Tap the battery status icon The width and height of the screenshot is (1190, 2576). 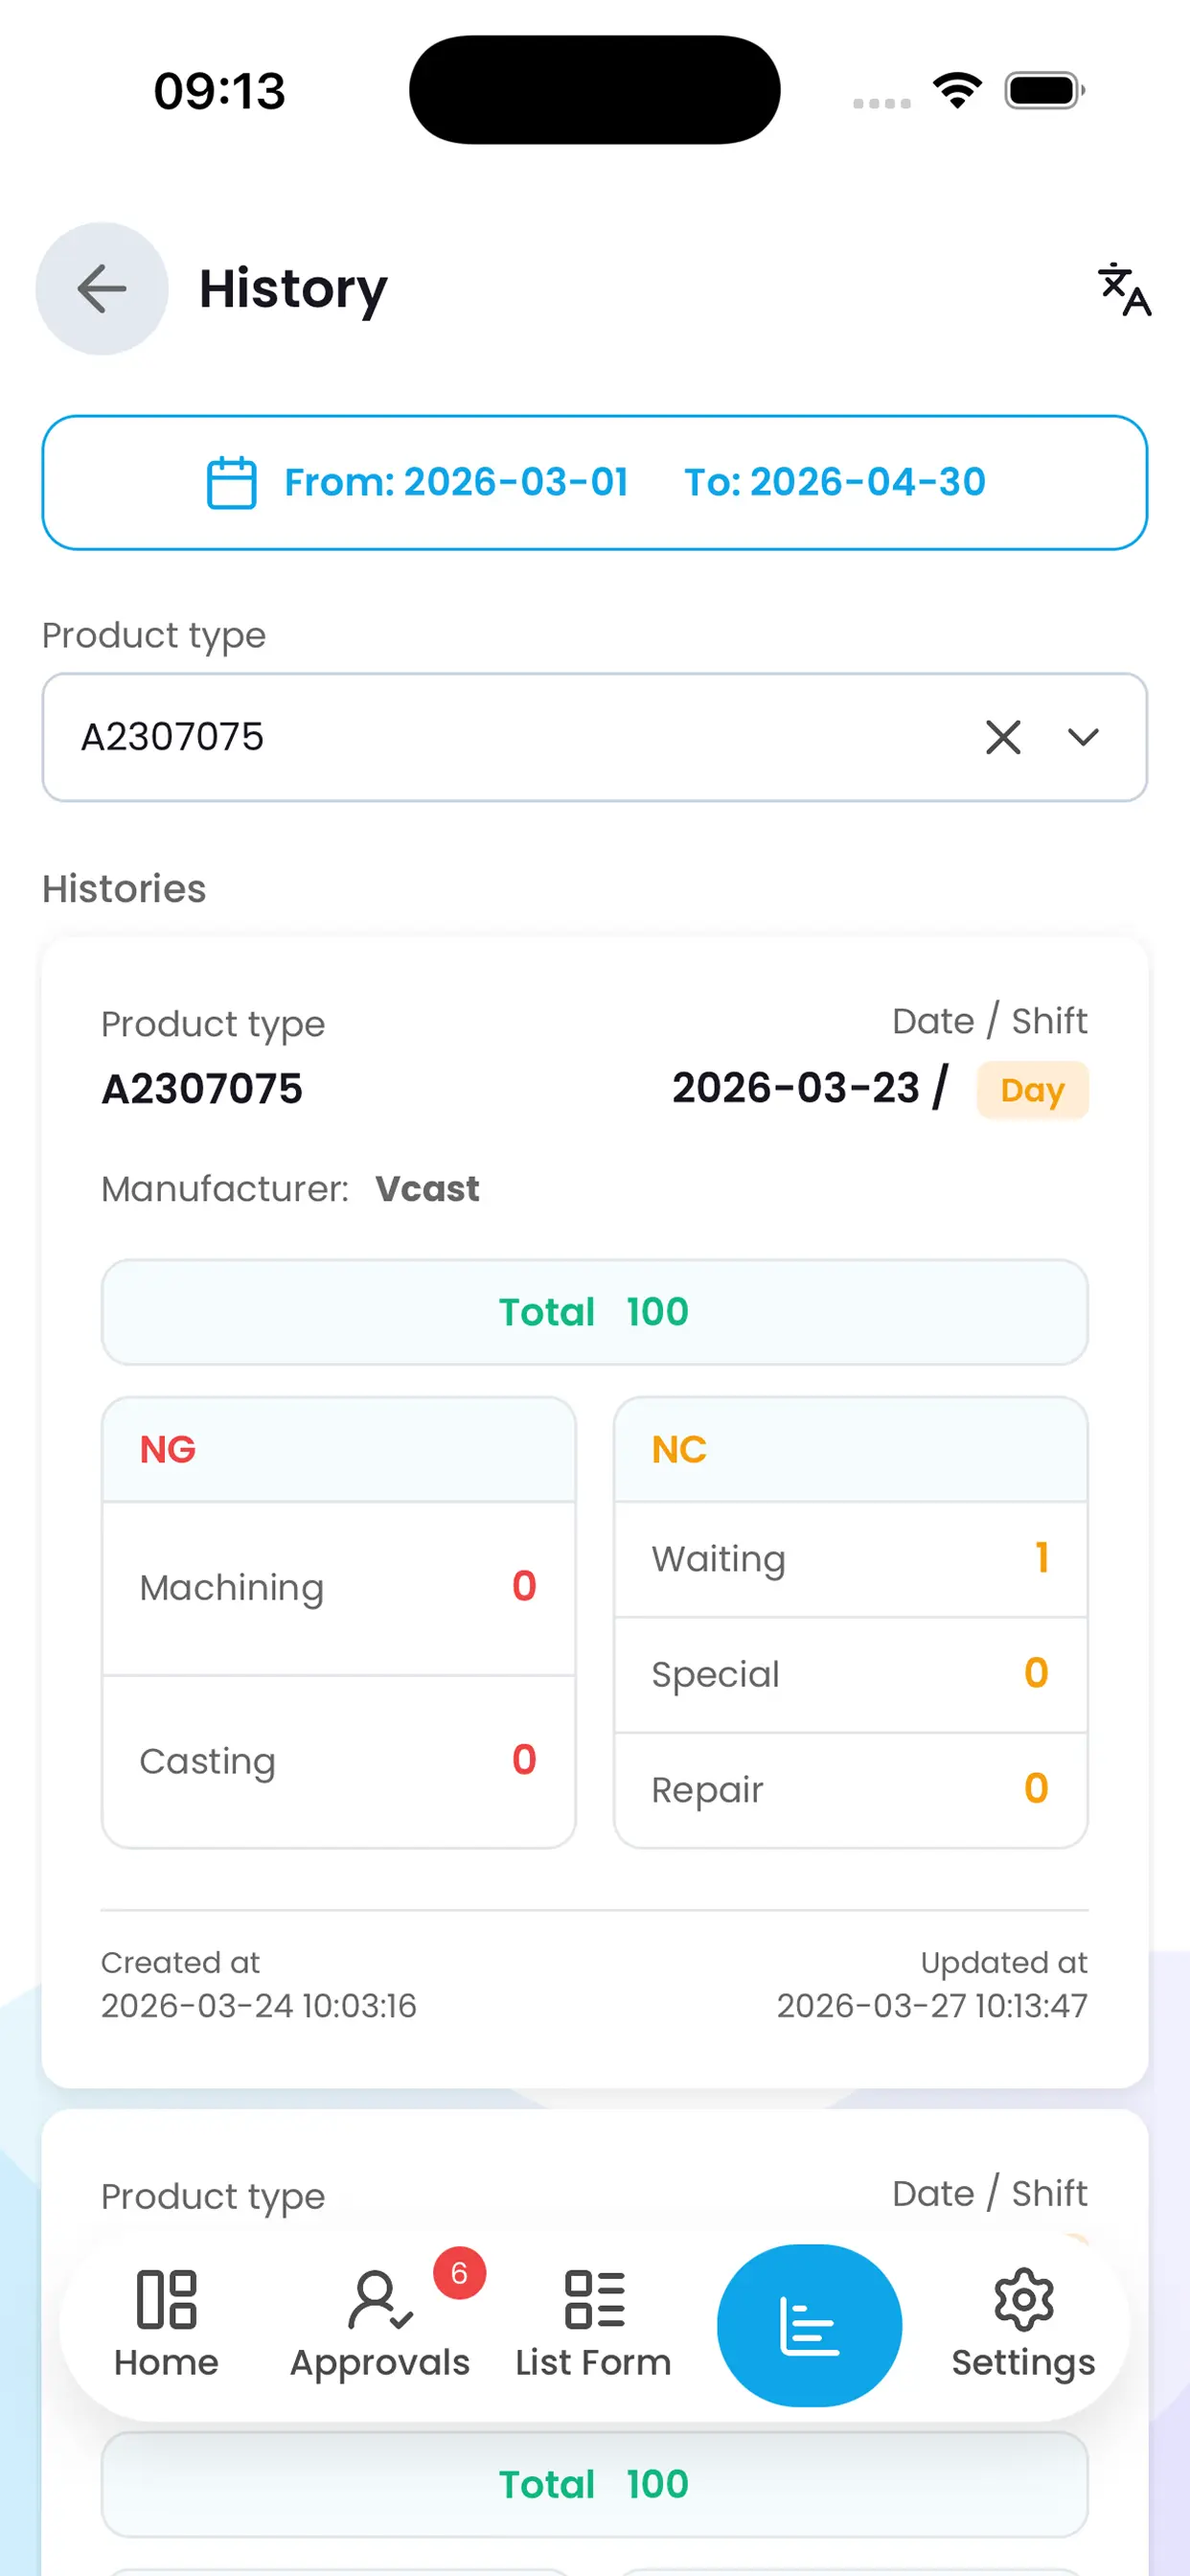(x=1045, y=91)
